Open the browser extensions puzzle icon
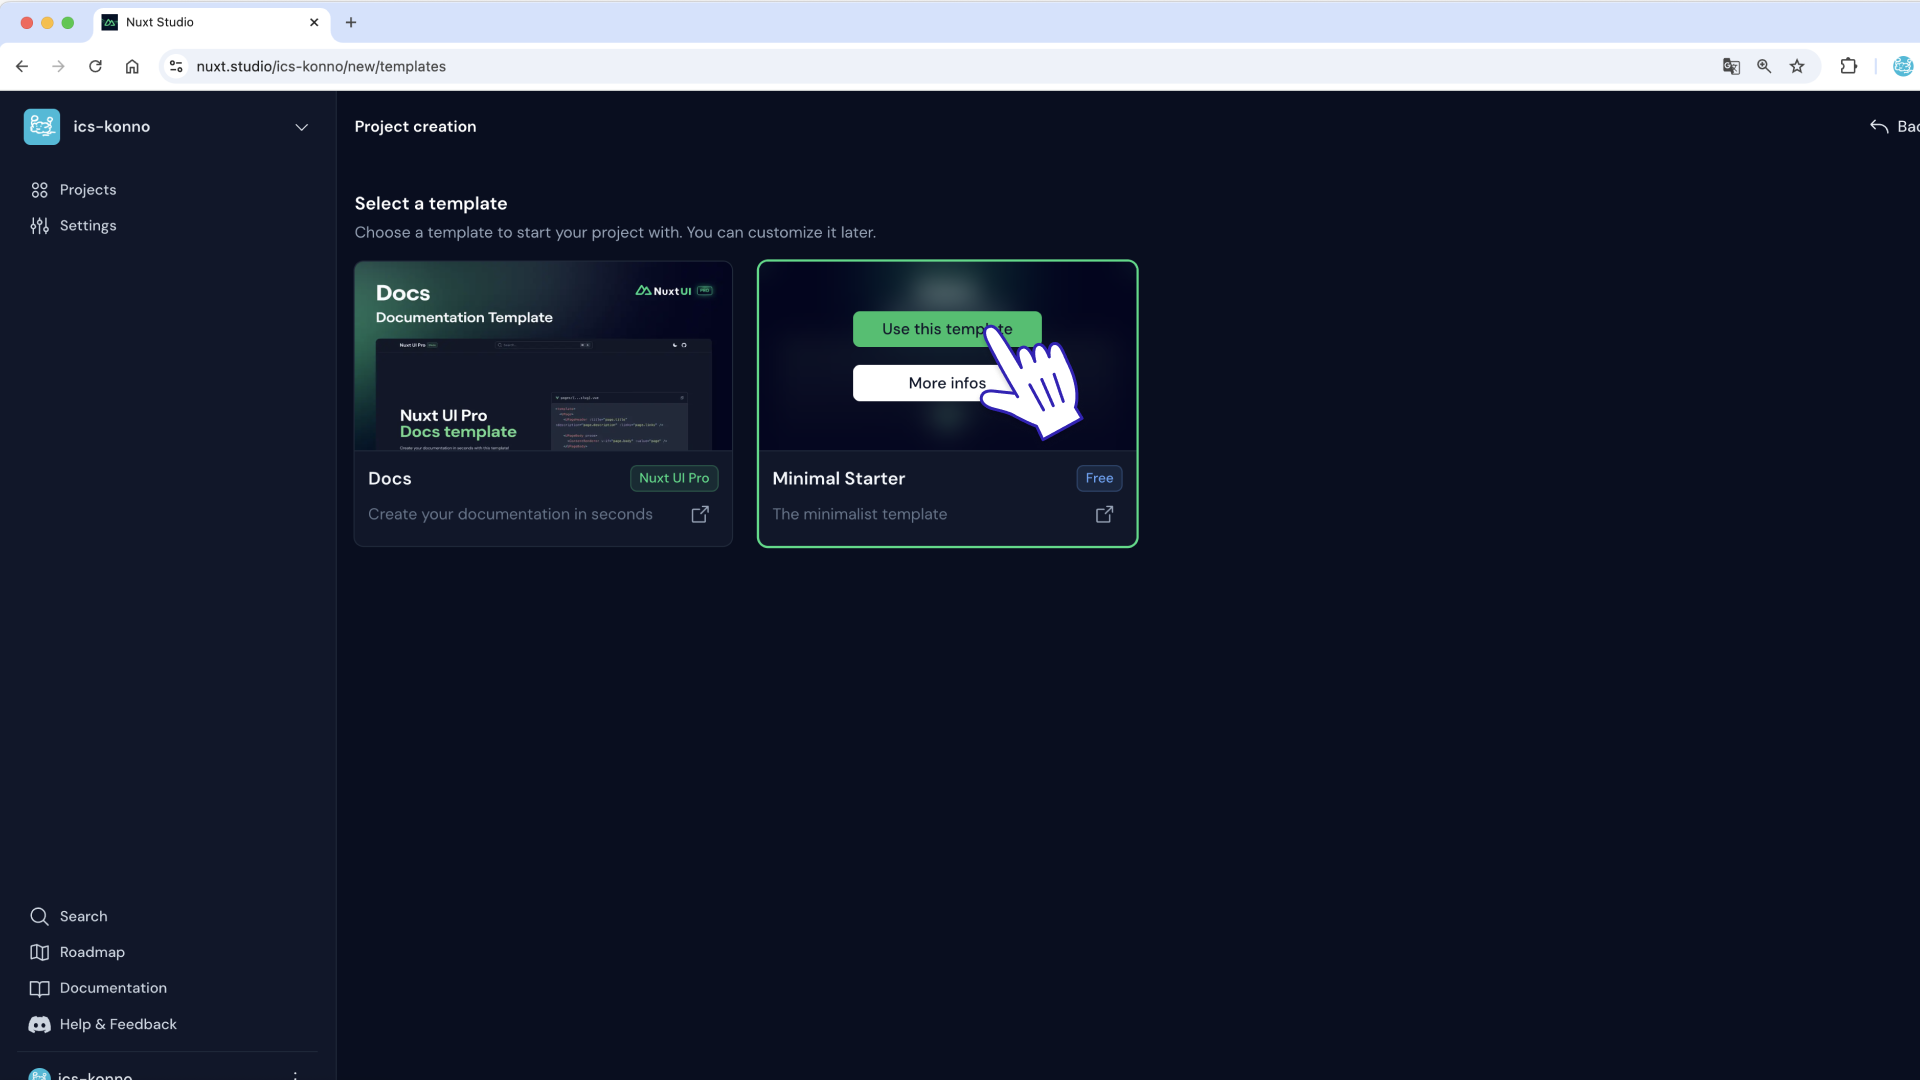 pyautogui.click(x=1848, y=66)
